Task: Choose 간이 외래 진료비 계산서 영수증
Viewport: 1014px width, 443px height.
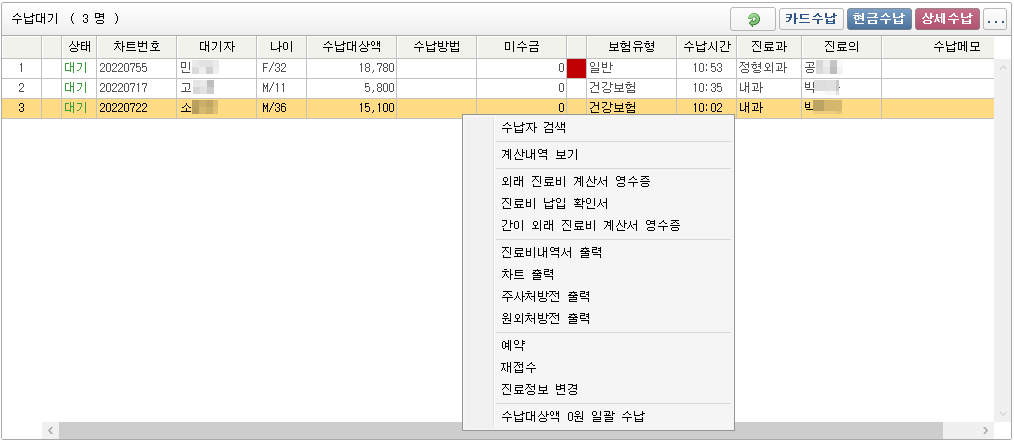Action: click(x=590, y=226)
